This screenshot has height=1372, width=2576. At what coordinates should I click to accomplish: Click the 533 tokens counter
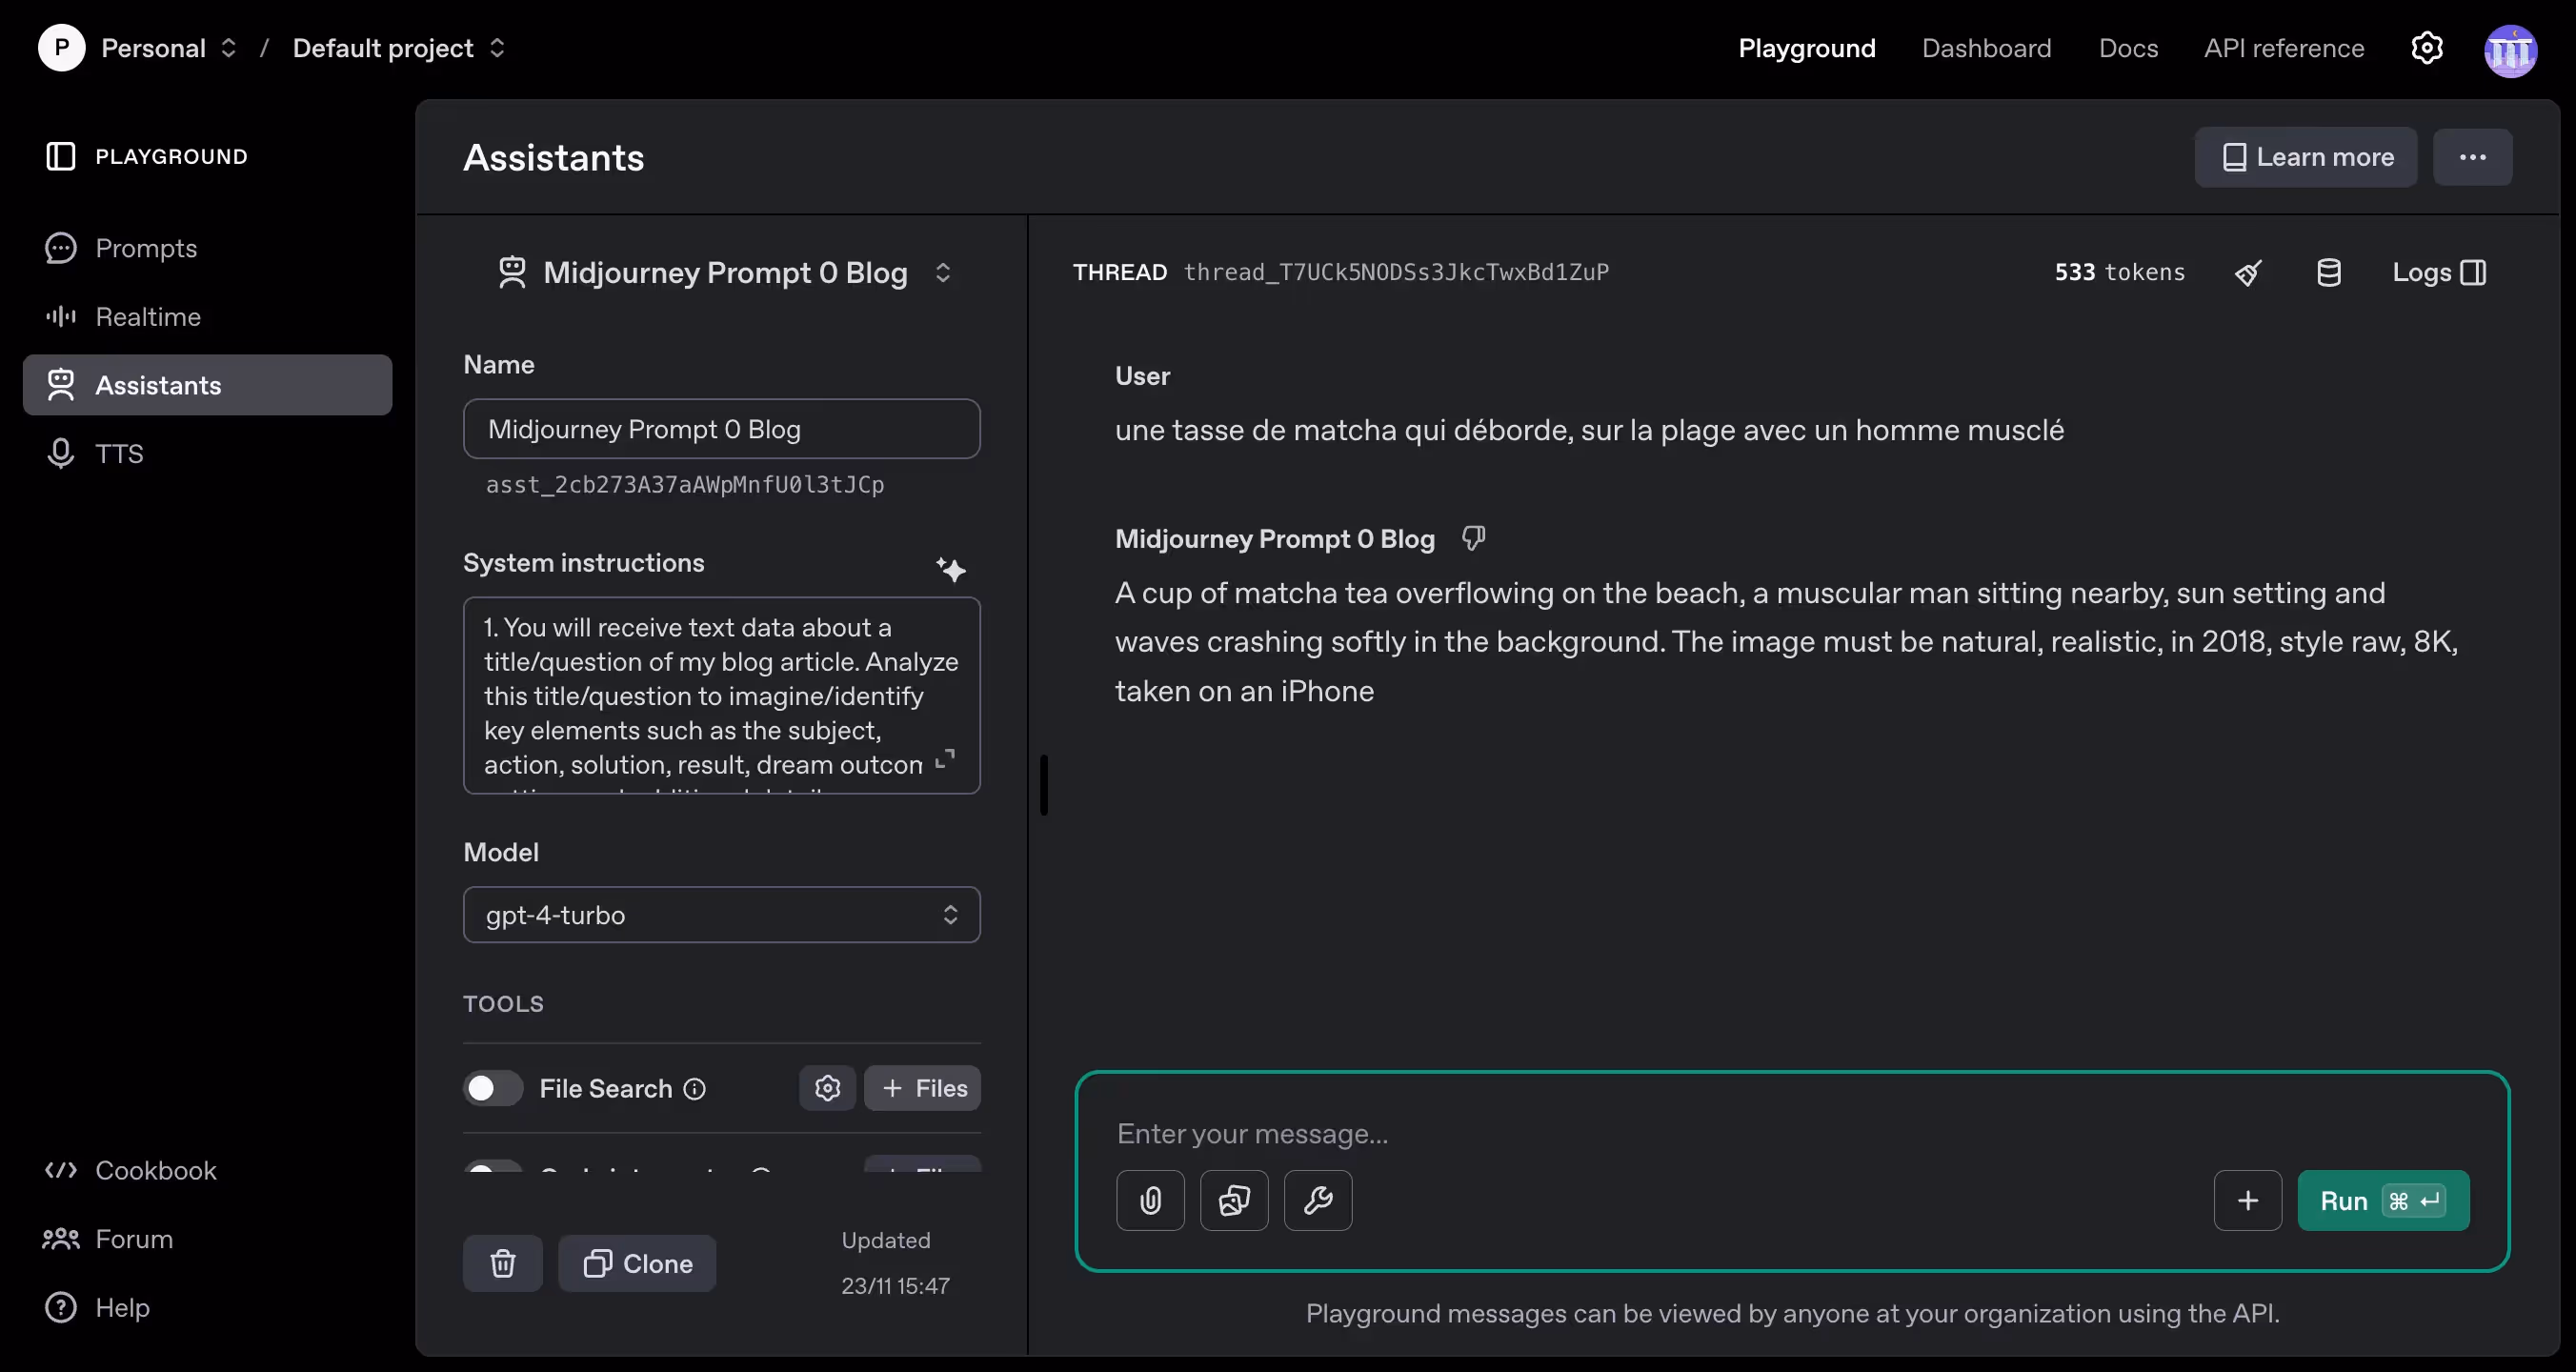2119,272
